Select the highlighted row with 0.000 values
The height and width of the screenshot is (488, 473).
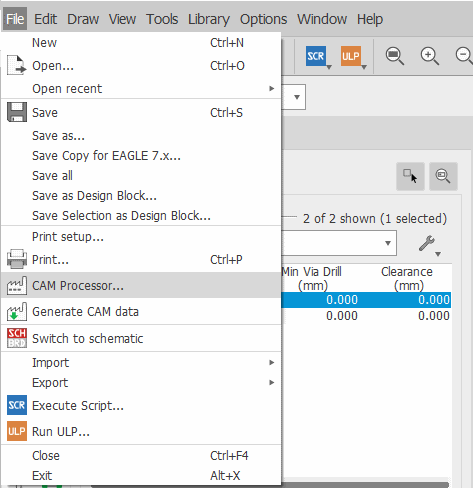(x=366, y=300)
